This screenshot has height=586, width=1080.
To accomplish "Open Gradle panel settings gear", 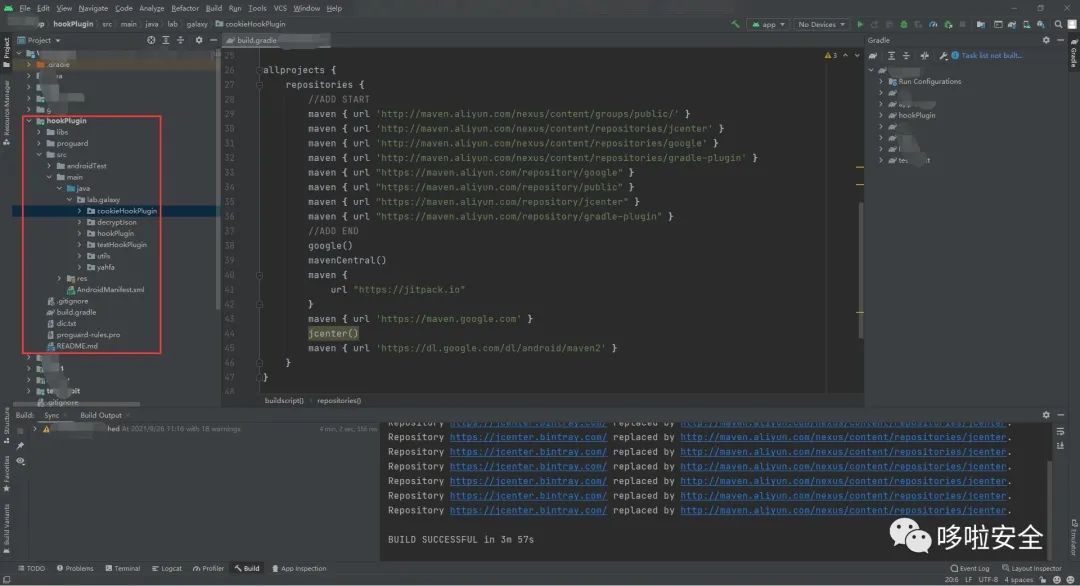I will (x=1046, y=41).
